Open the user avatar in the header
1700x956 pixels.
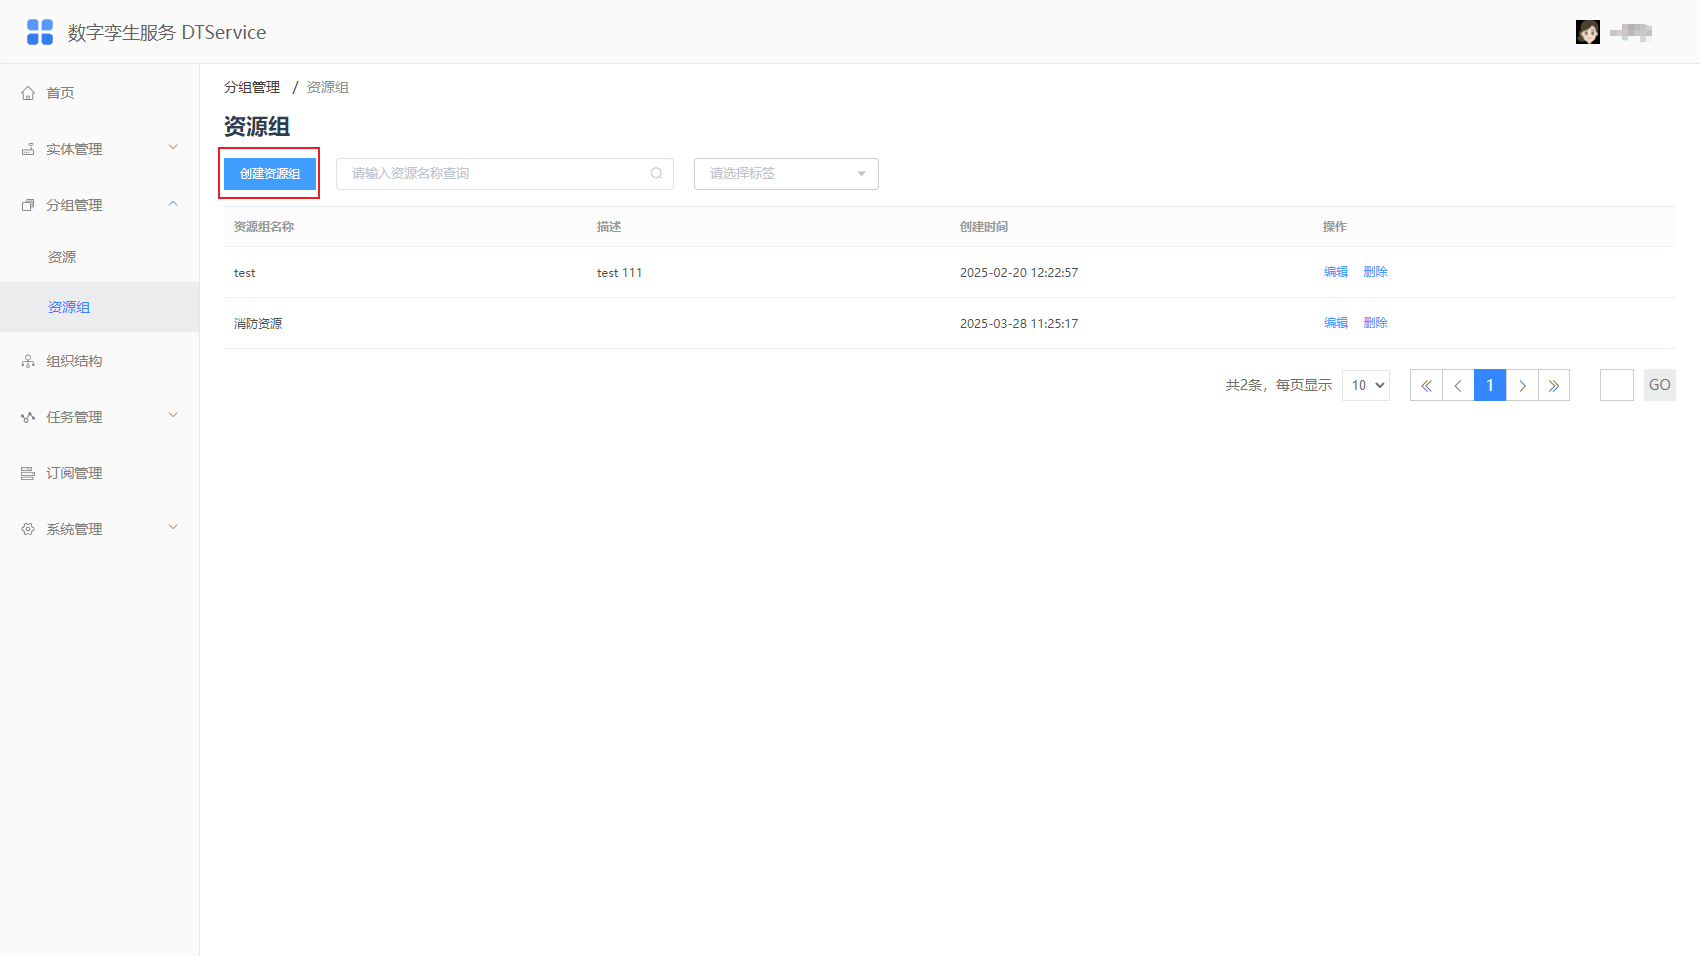point(1588,32)
